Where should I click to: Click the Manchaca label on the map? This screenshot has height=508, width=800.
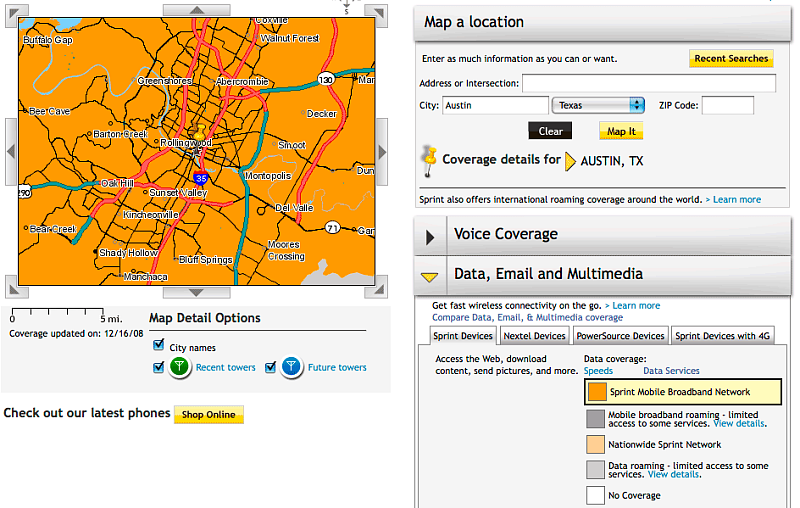pyautogui.click(x=145, y=276)
